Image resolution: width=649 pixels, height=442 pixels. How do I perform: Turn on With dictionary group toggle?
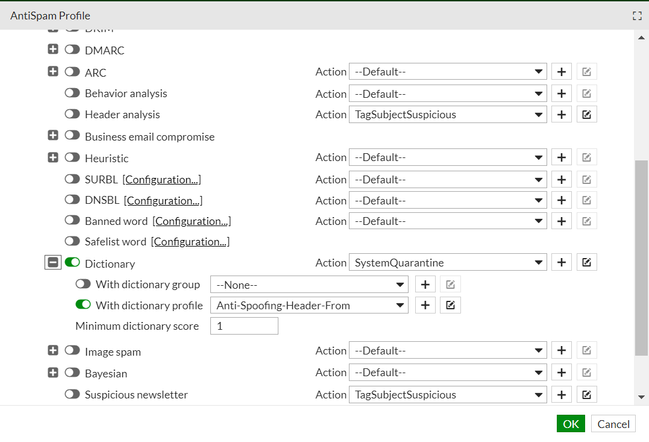tap(83, 284)
